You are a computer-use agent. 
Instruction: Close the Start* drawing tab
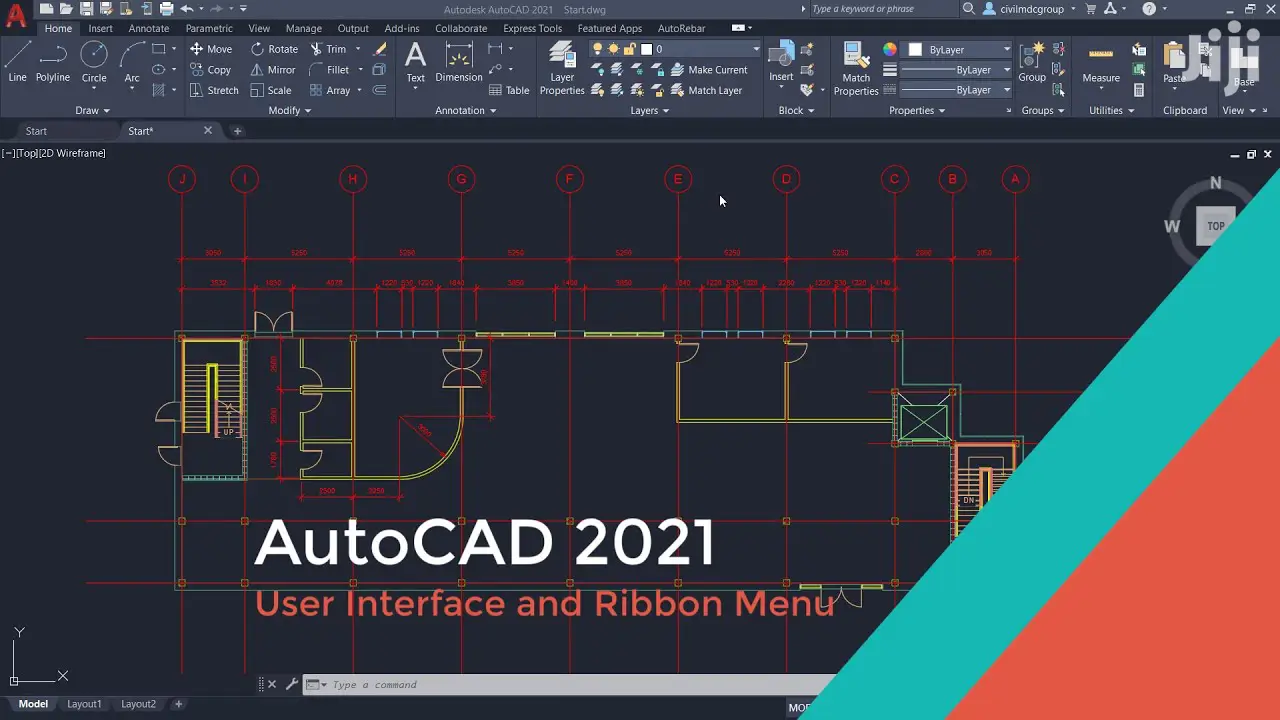click(x=208, y=130)
